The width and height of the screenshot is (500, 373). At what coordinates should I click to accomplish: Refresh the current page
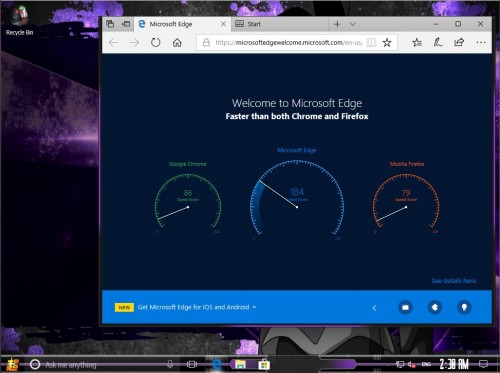[x=155, y=43]
